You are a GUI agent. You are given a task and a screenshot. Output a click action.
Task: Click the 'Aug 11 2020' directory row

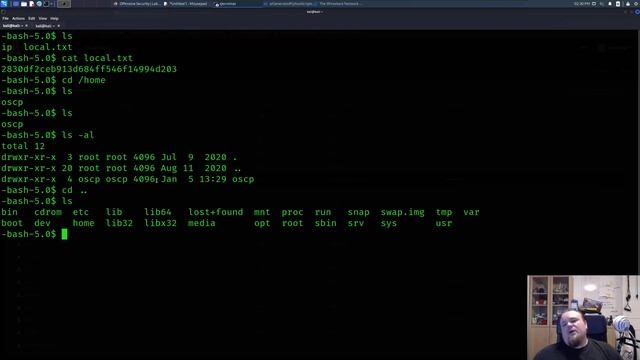coord(121,168)
